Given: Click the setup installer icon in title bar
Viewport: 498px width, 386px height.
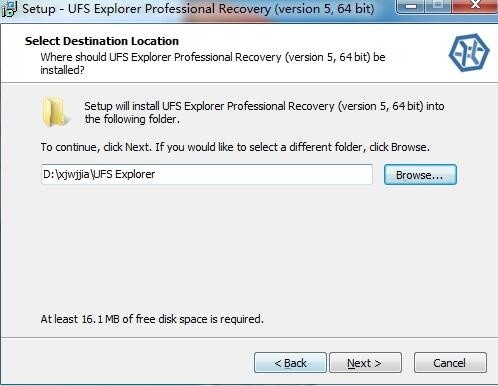Looking at the screenshot, I should 9,9.
